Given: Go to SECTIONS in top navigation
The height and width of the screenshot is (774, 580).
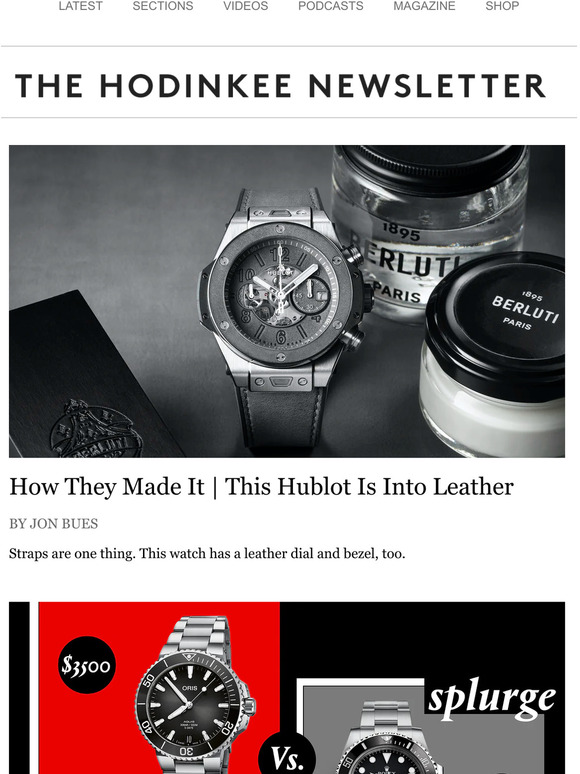Looking at the screenshot, I should click(163, 6).
